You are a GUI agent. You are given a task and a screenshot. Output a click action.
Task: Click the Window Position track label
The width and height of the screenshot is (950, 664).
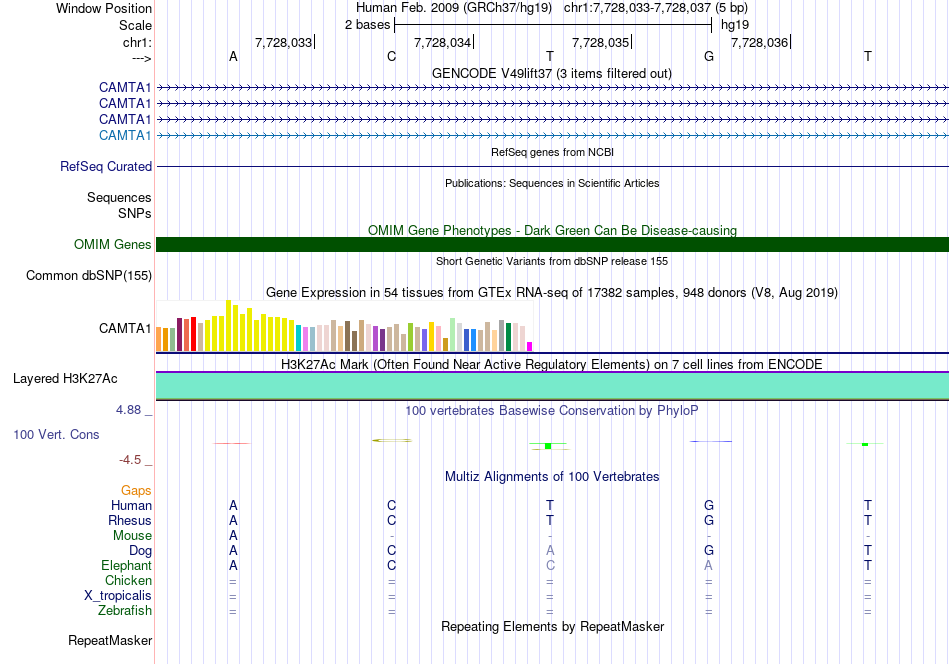(104, 8)
